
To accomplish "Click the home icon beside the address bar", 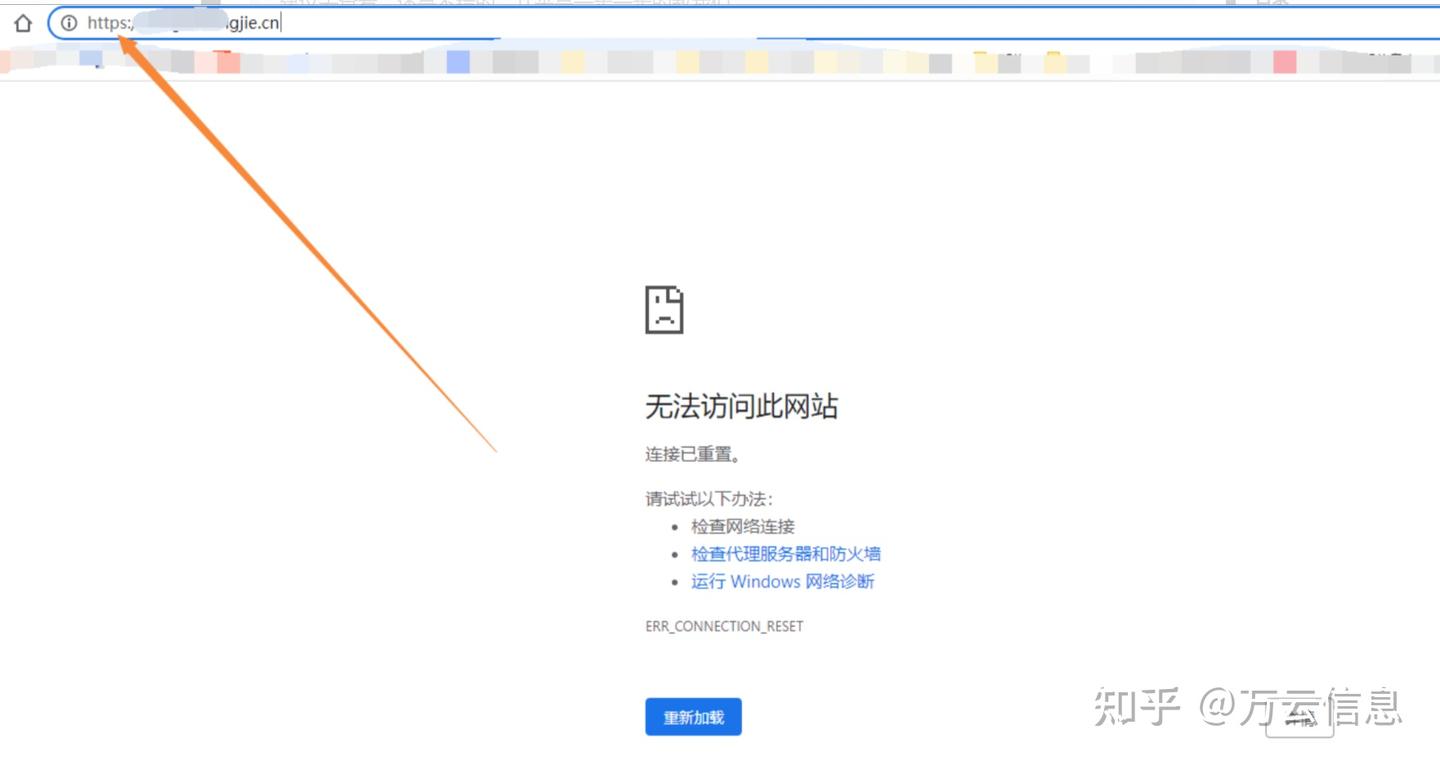I will click(x=22, y=22).
